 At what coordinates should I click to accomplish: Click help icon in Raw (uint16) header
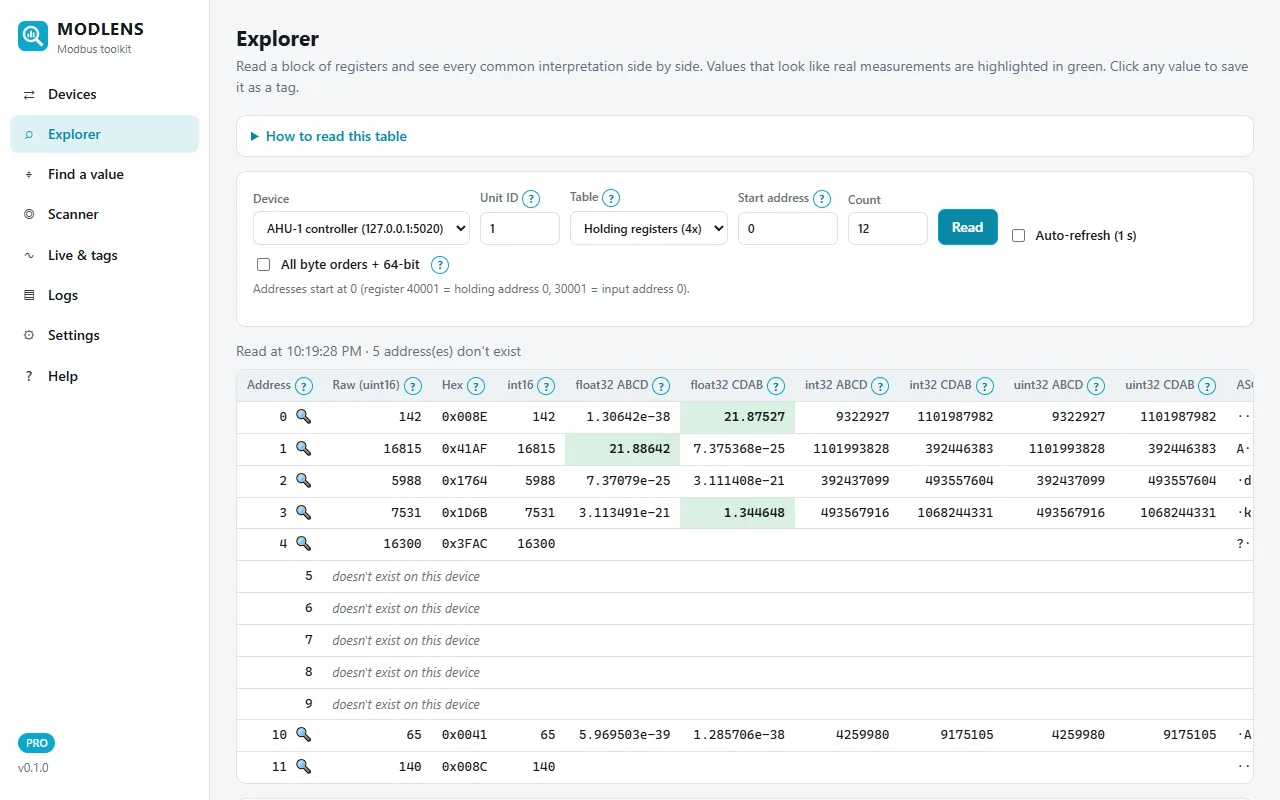pyautogui.click(x=412, y=386)
